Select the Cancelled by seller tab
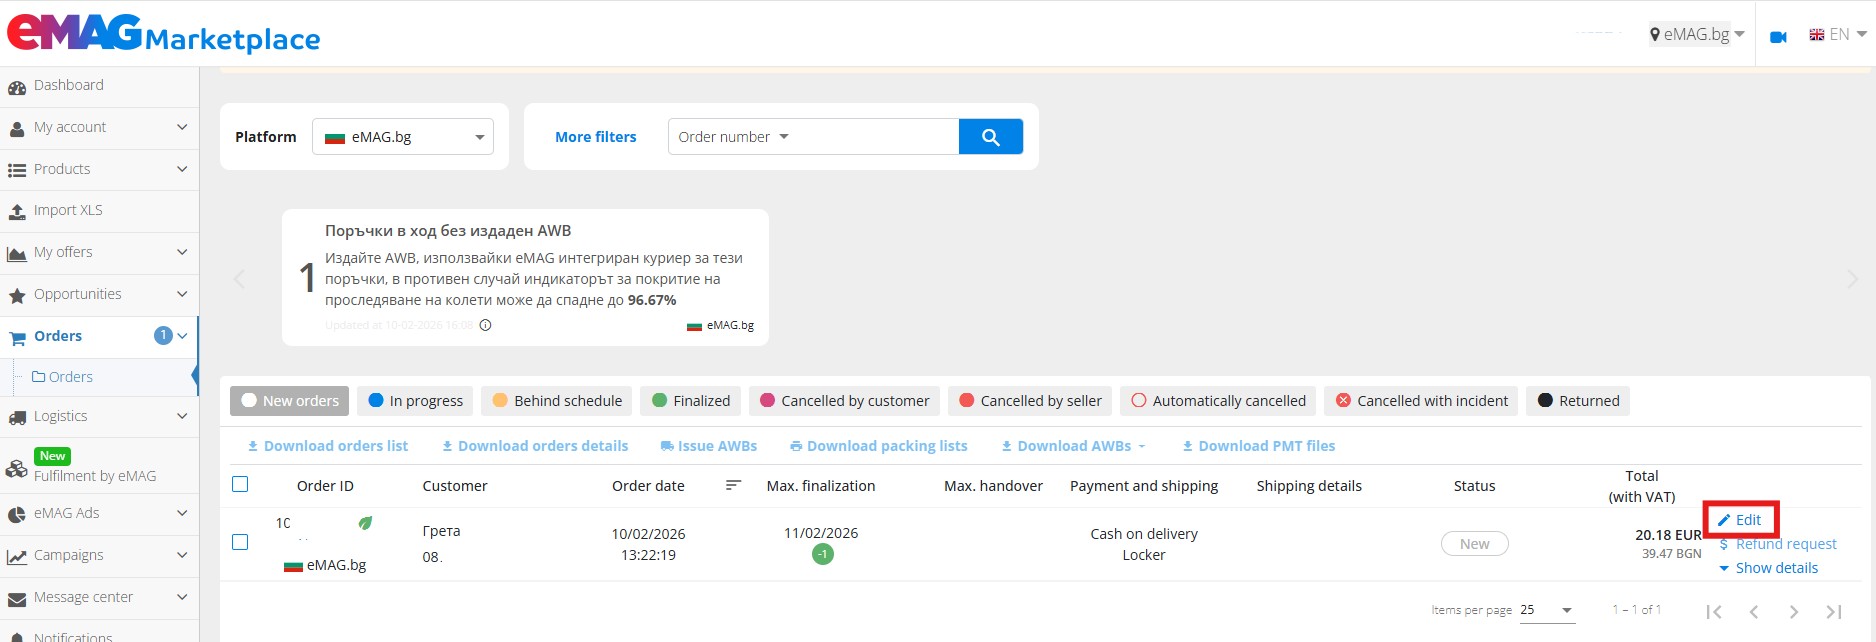 coord(1030,401)
